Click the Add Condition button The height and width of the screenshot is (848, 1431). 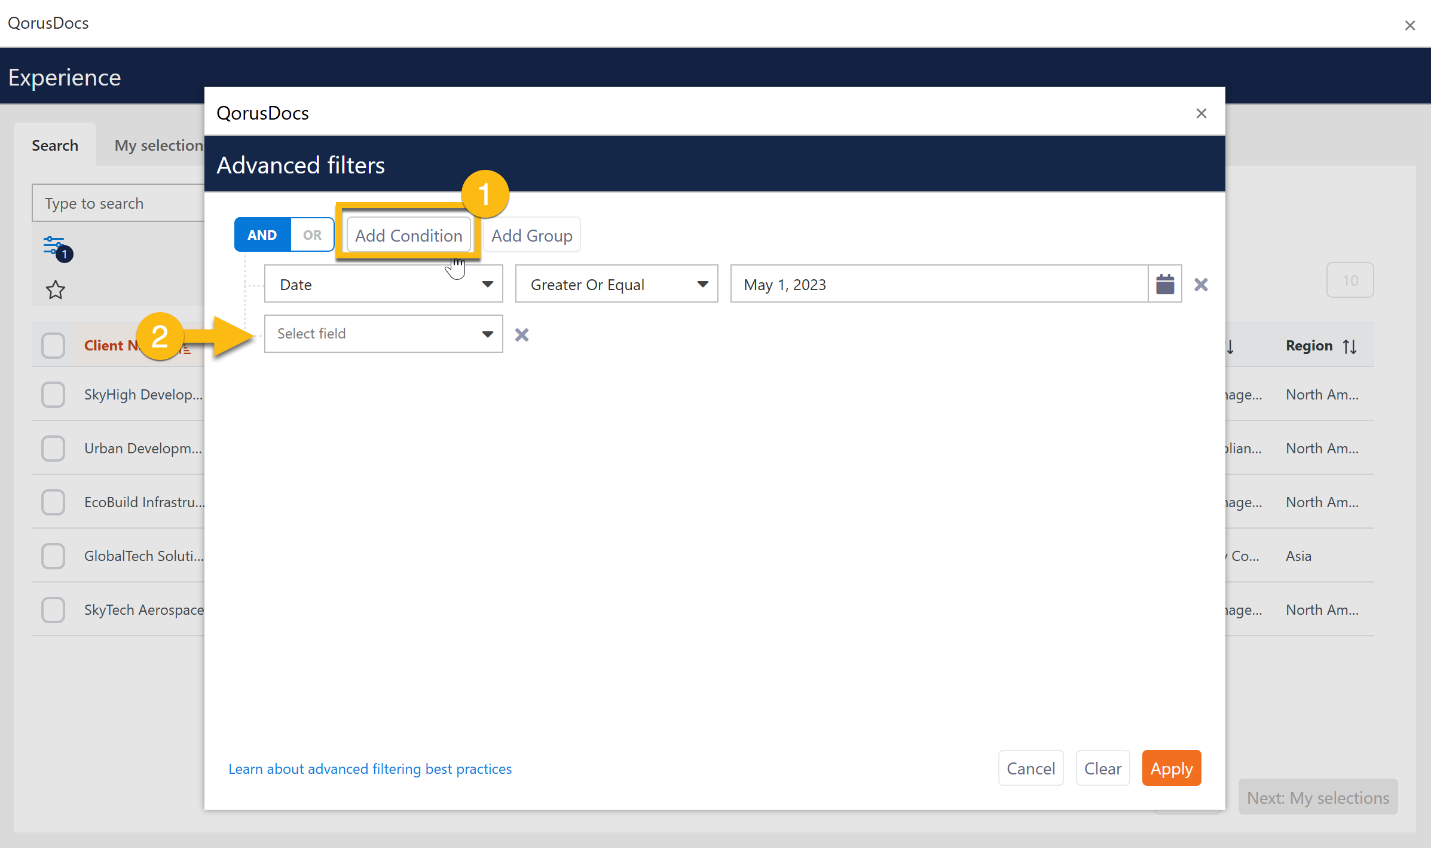click(x=408, y=235)
